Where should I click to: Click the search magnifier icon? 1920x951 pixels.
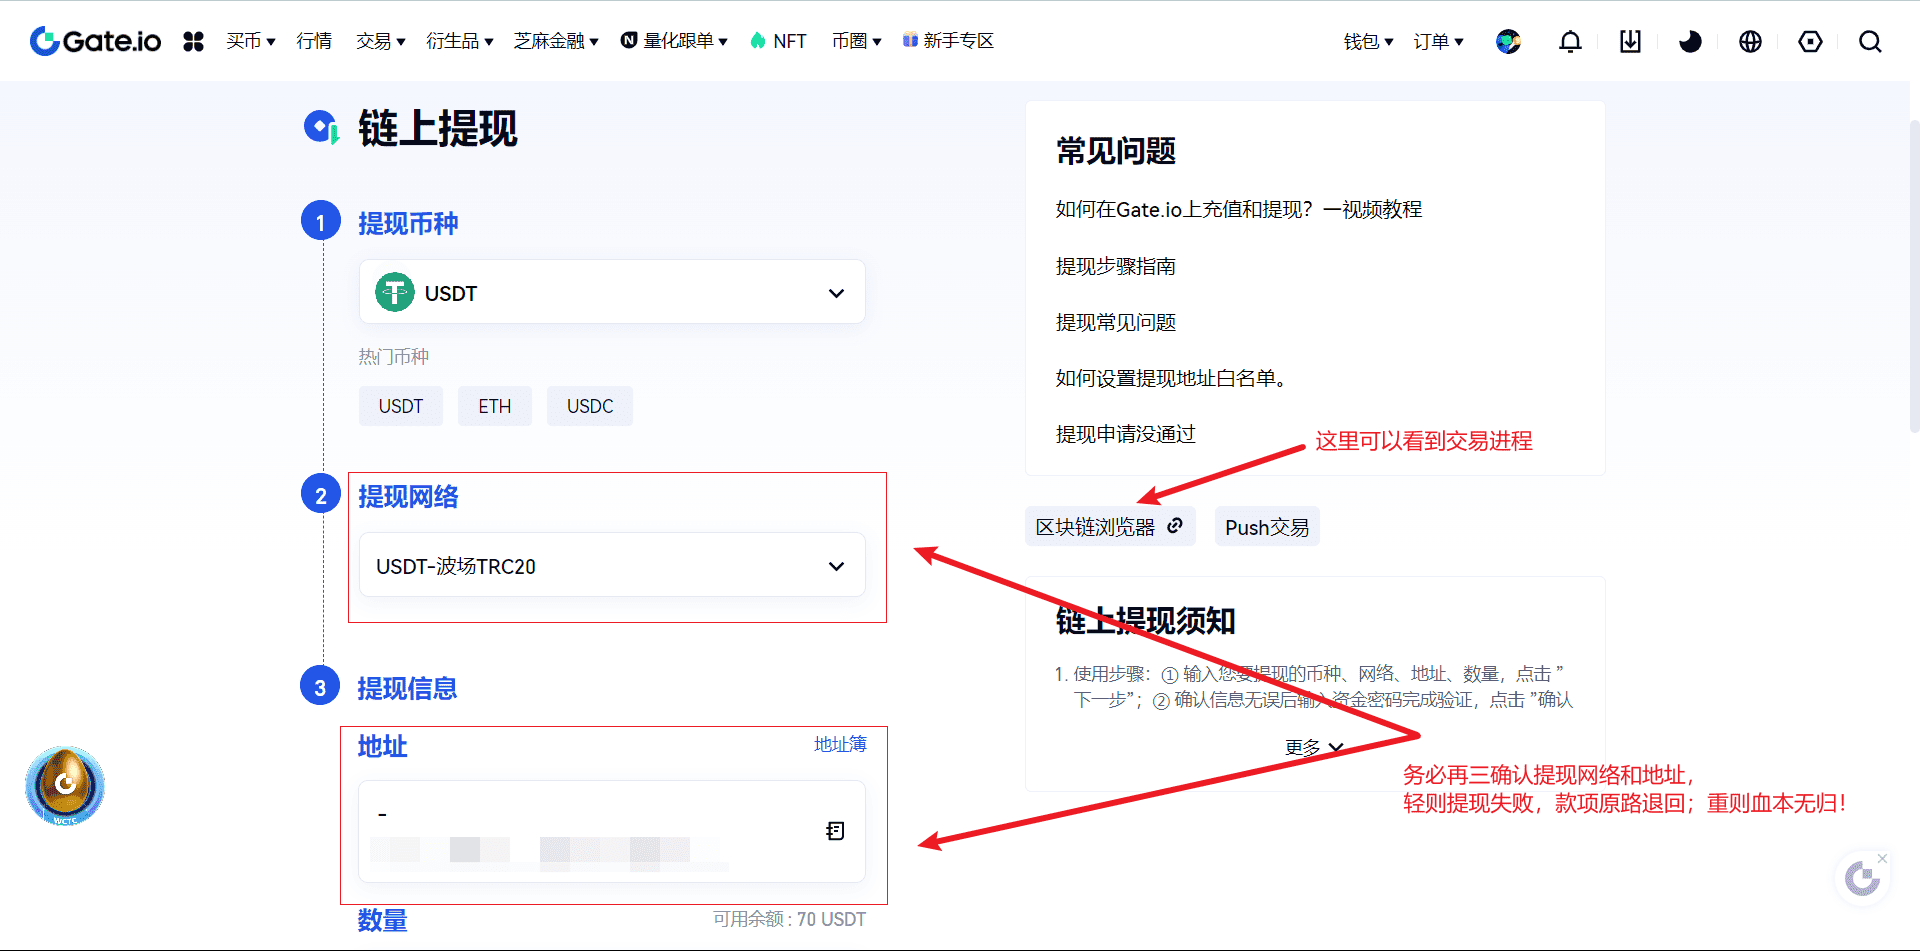click(1870, 41)
